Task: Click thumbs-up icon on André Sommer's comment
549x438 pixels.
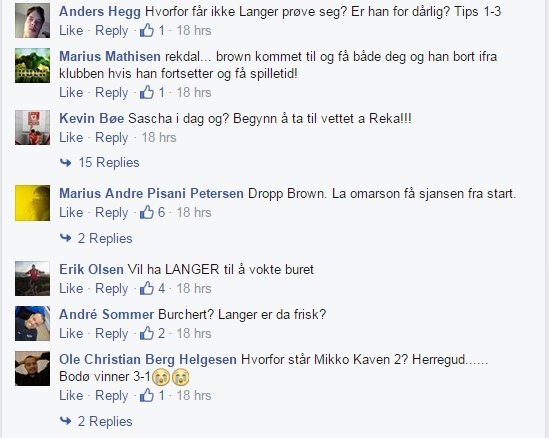Action: [x=147, y=333]
